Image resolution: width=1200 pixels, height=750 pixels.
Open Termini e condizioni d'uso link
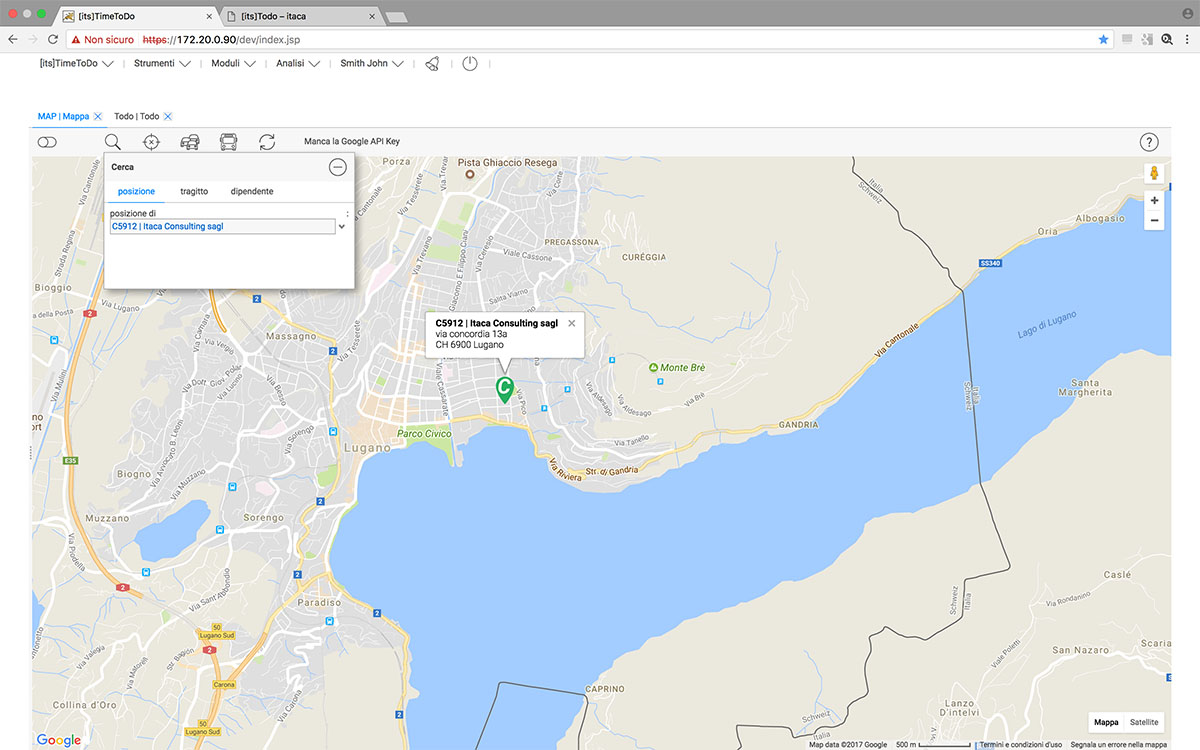(x=1021, y=745)
